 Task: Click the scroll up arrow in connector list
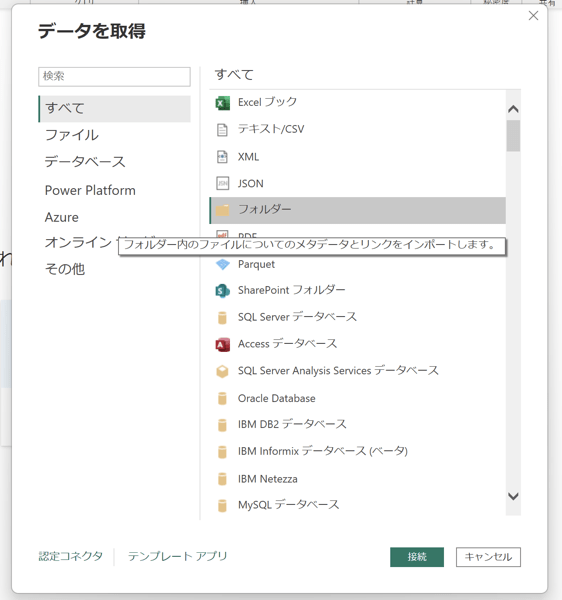coord(513,109)
